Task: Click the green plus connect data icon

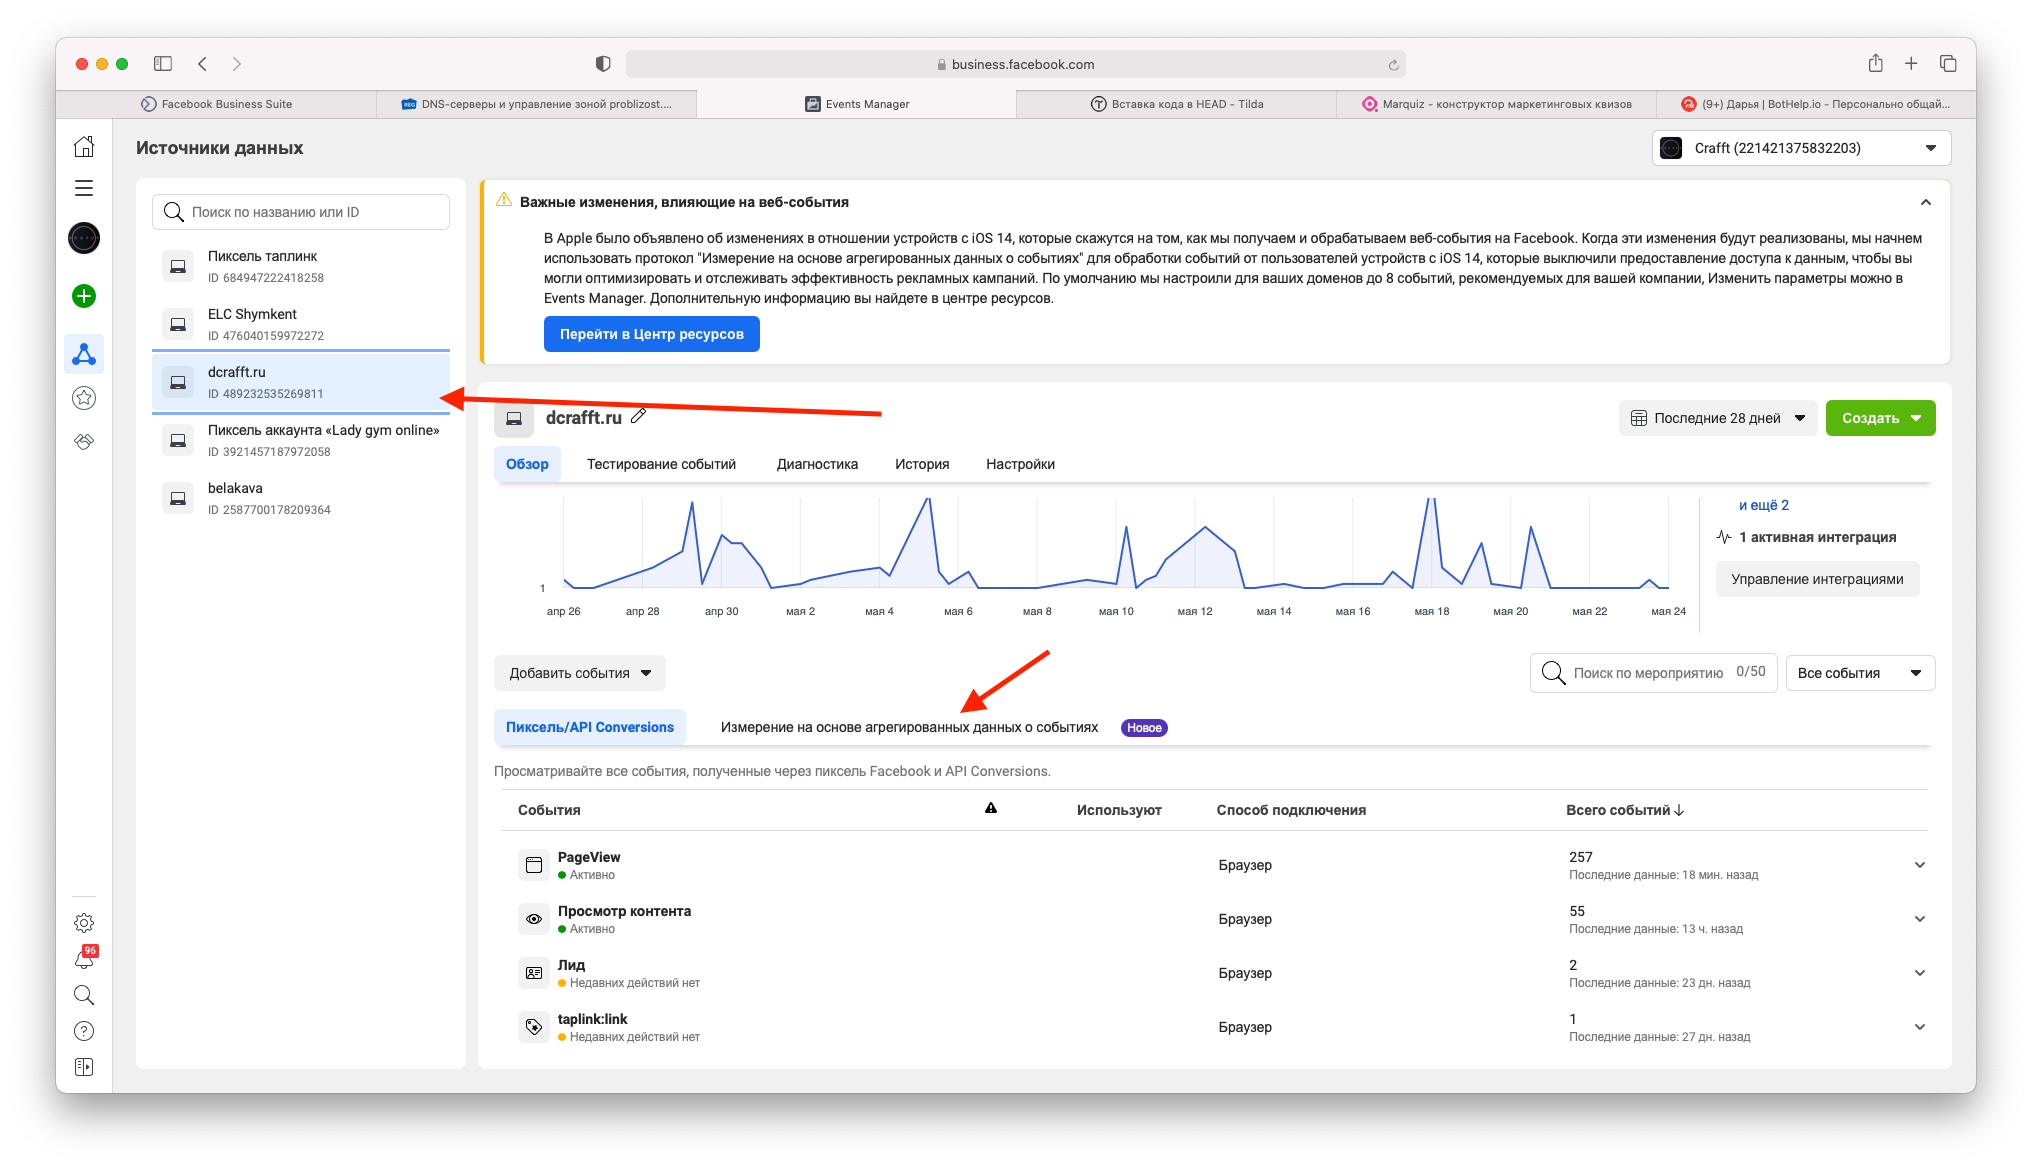Action: pos(84,296)
